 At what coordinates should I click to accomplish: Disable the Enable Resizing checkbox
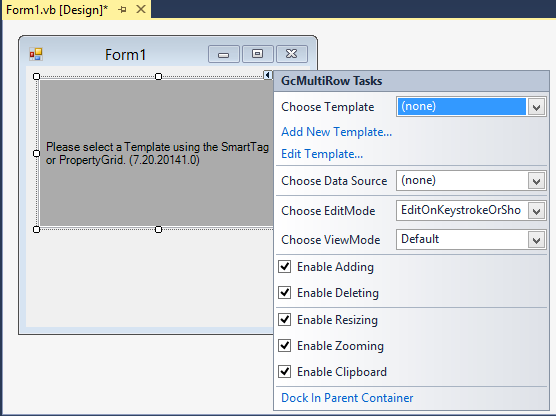[285, 320]
